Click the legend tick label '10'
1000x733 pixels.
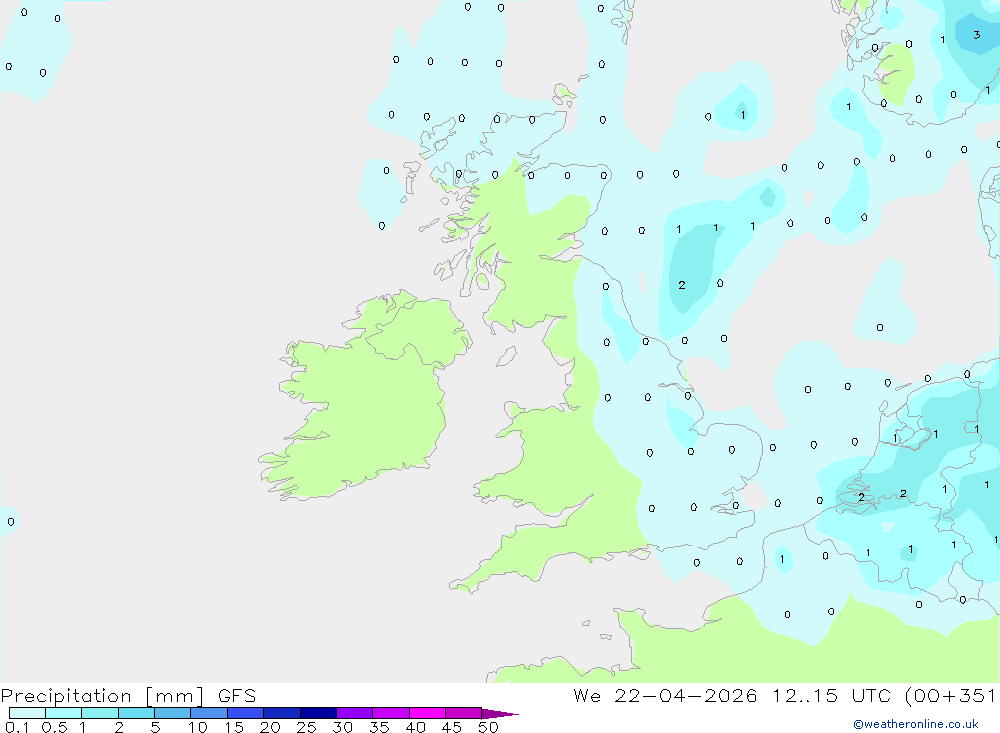point(198,727)
